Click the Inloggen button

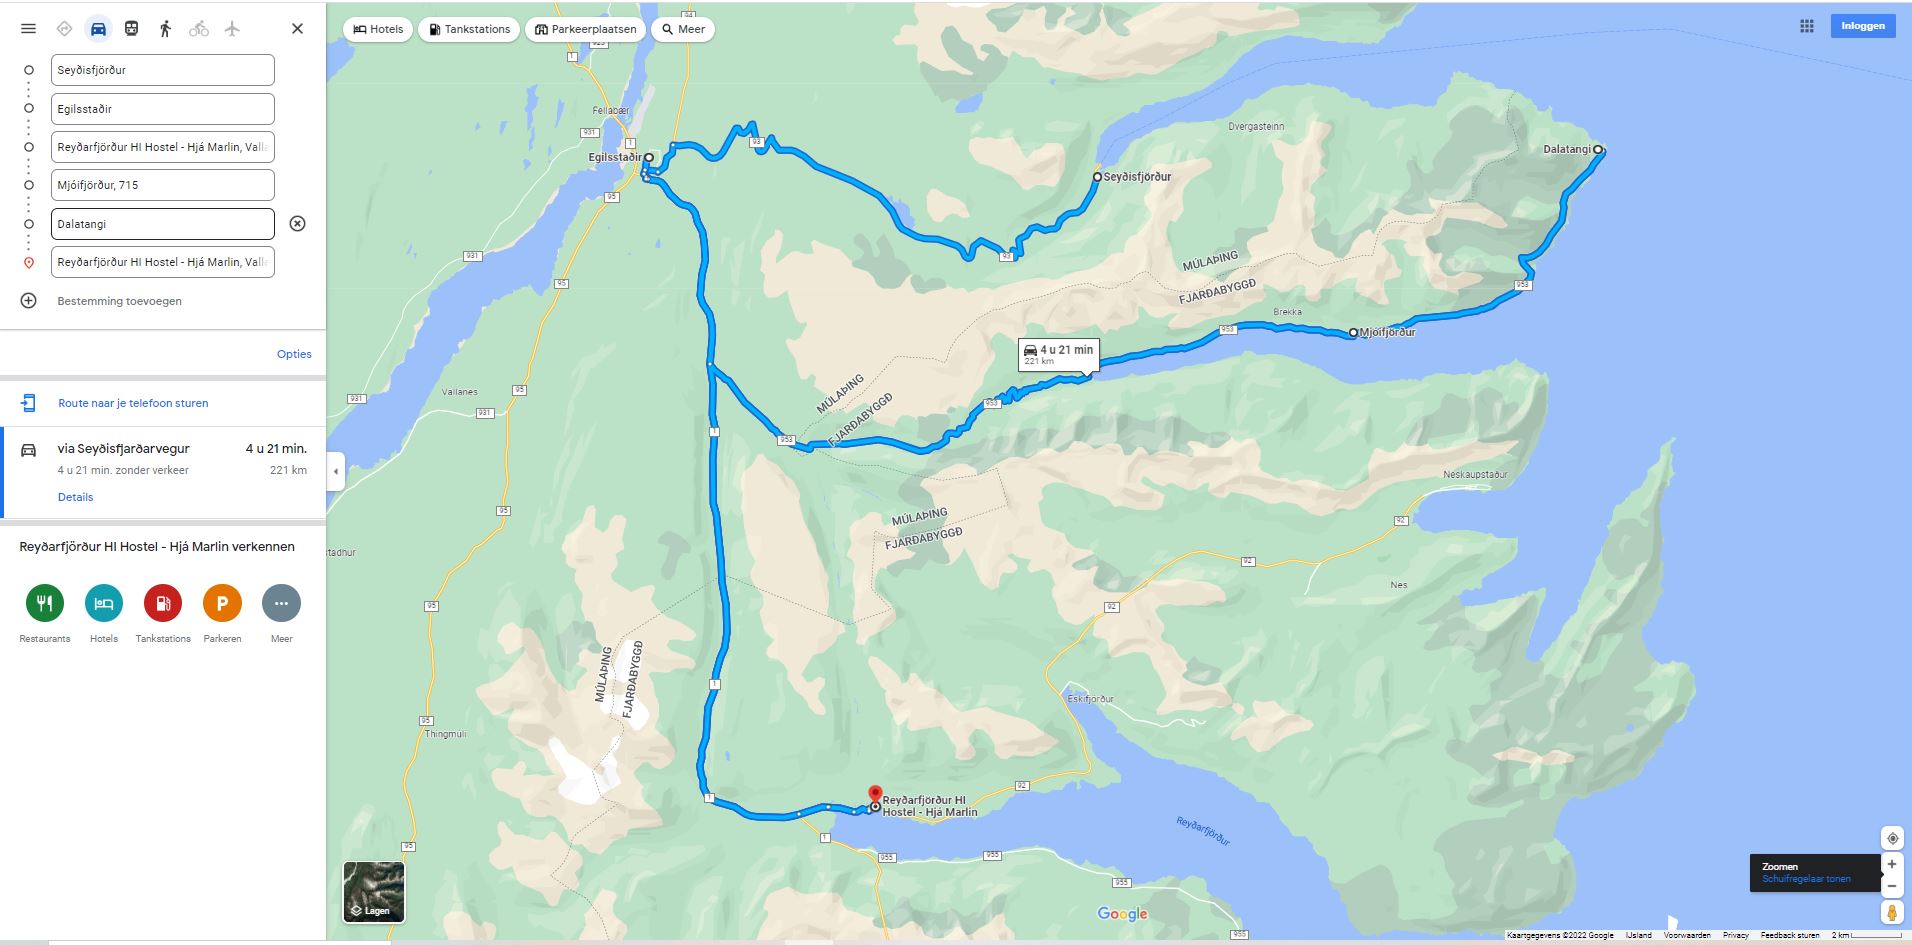(1862, 26)
